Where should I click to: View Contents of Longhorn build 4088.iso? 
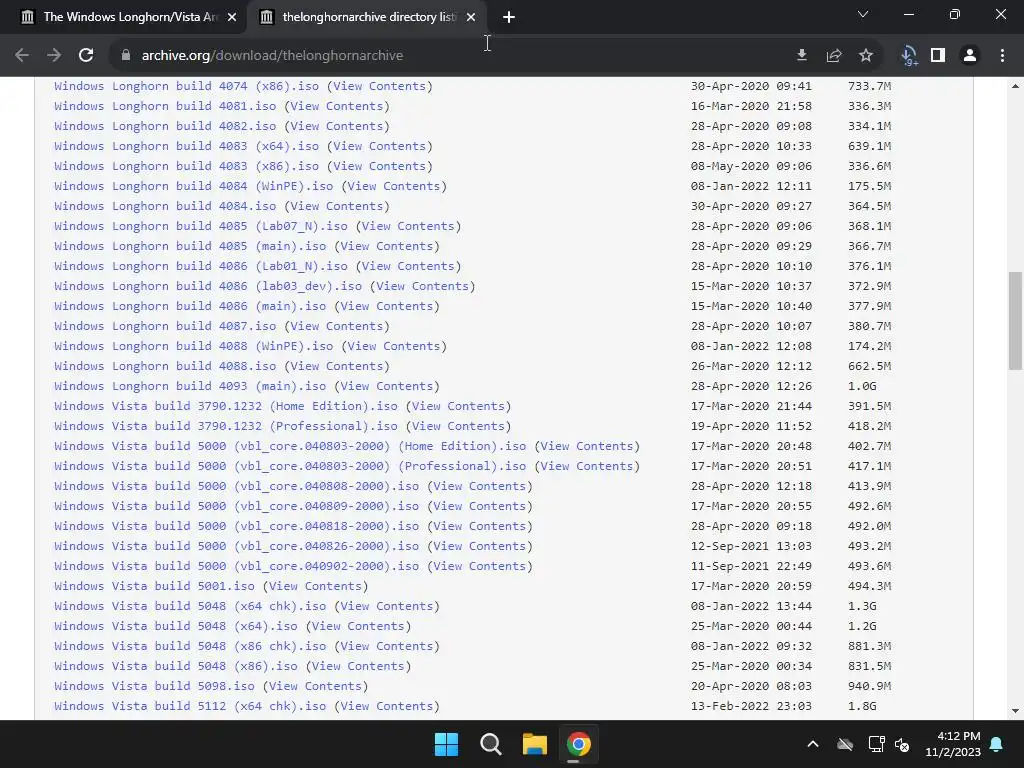(x=337, y=366)
